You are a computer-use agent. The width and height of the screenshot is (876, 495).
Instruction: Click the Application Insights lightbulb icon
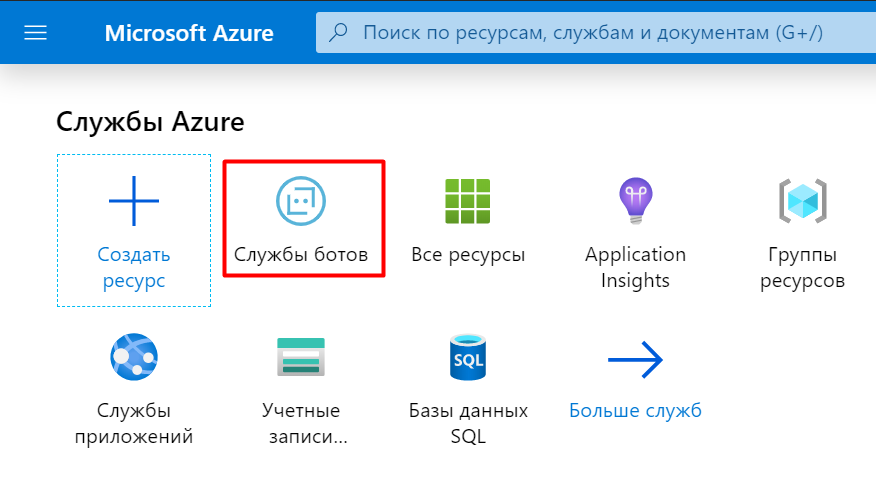(x=635, y=201)
